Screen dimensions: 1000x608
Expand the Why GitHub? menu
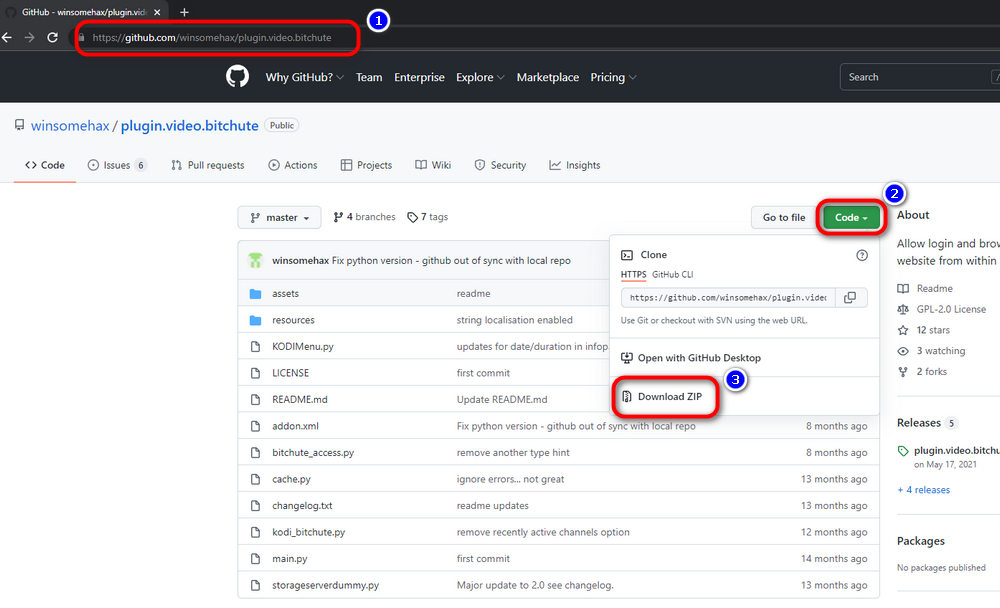(304, 77)
